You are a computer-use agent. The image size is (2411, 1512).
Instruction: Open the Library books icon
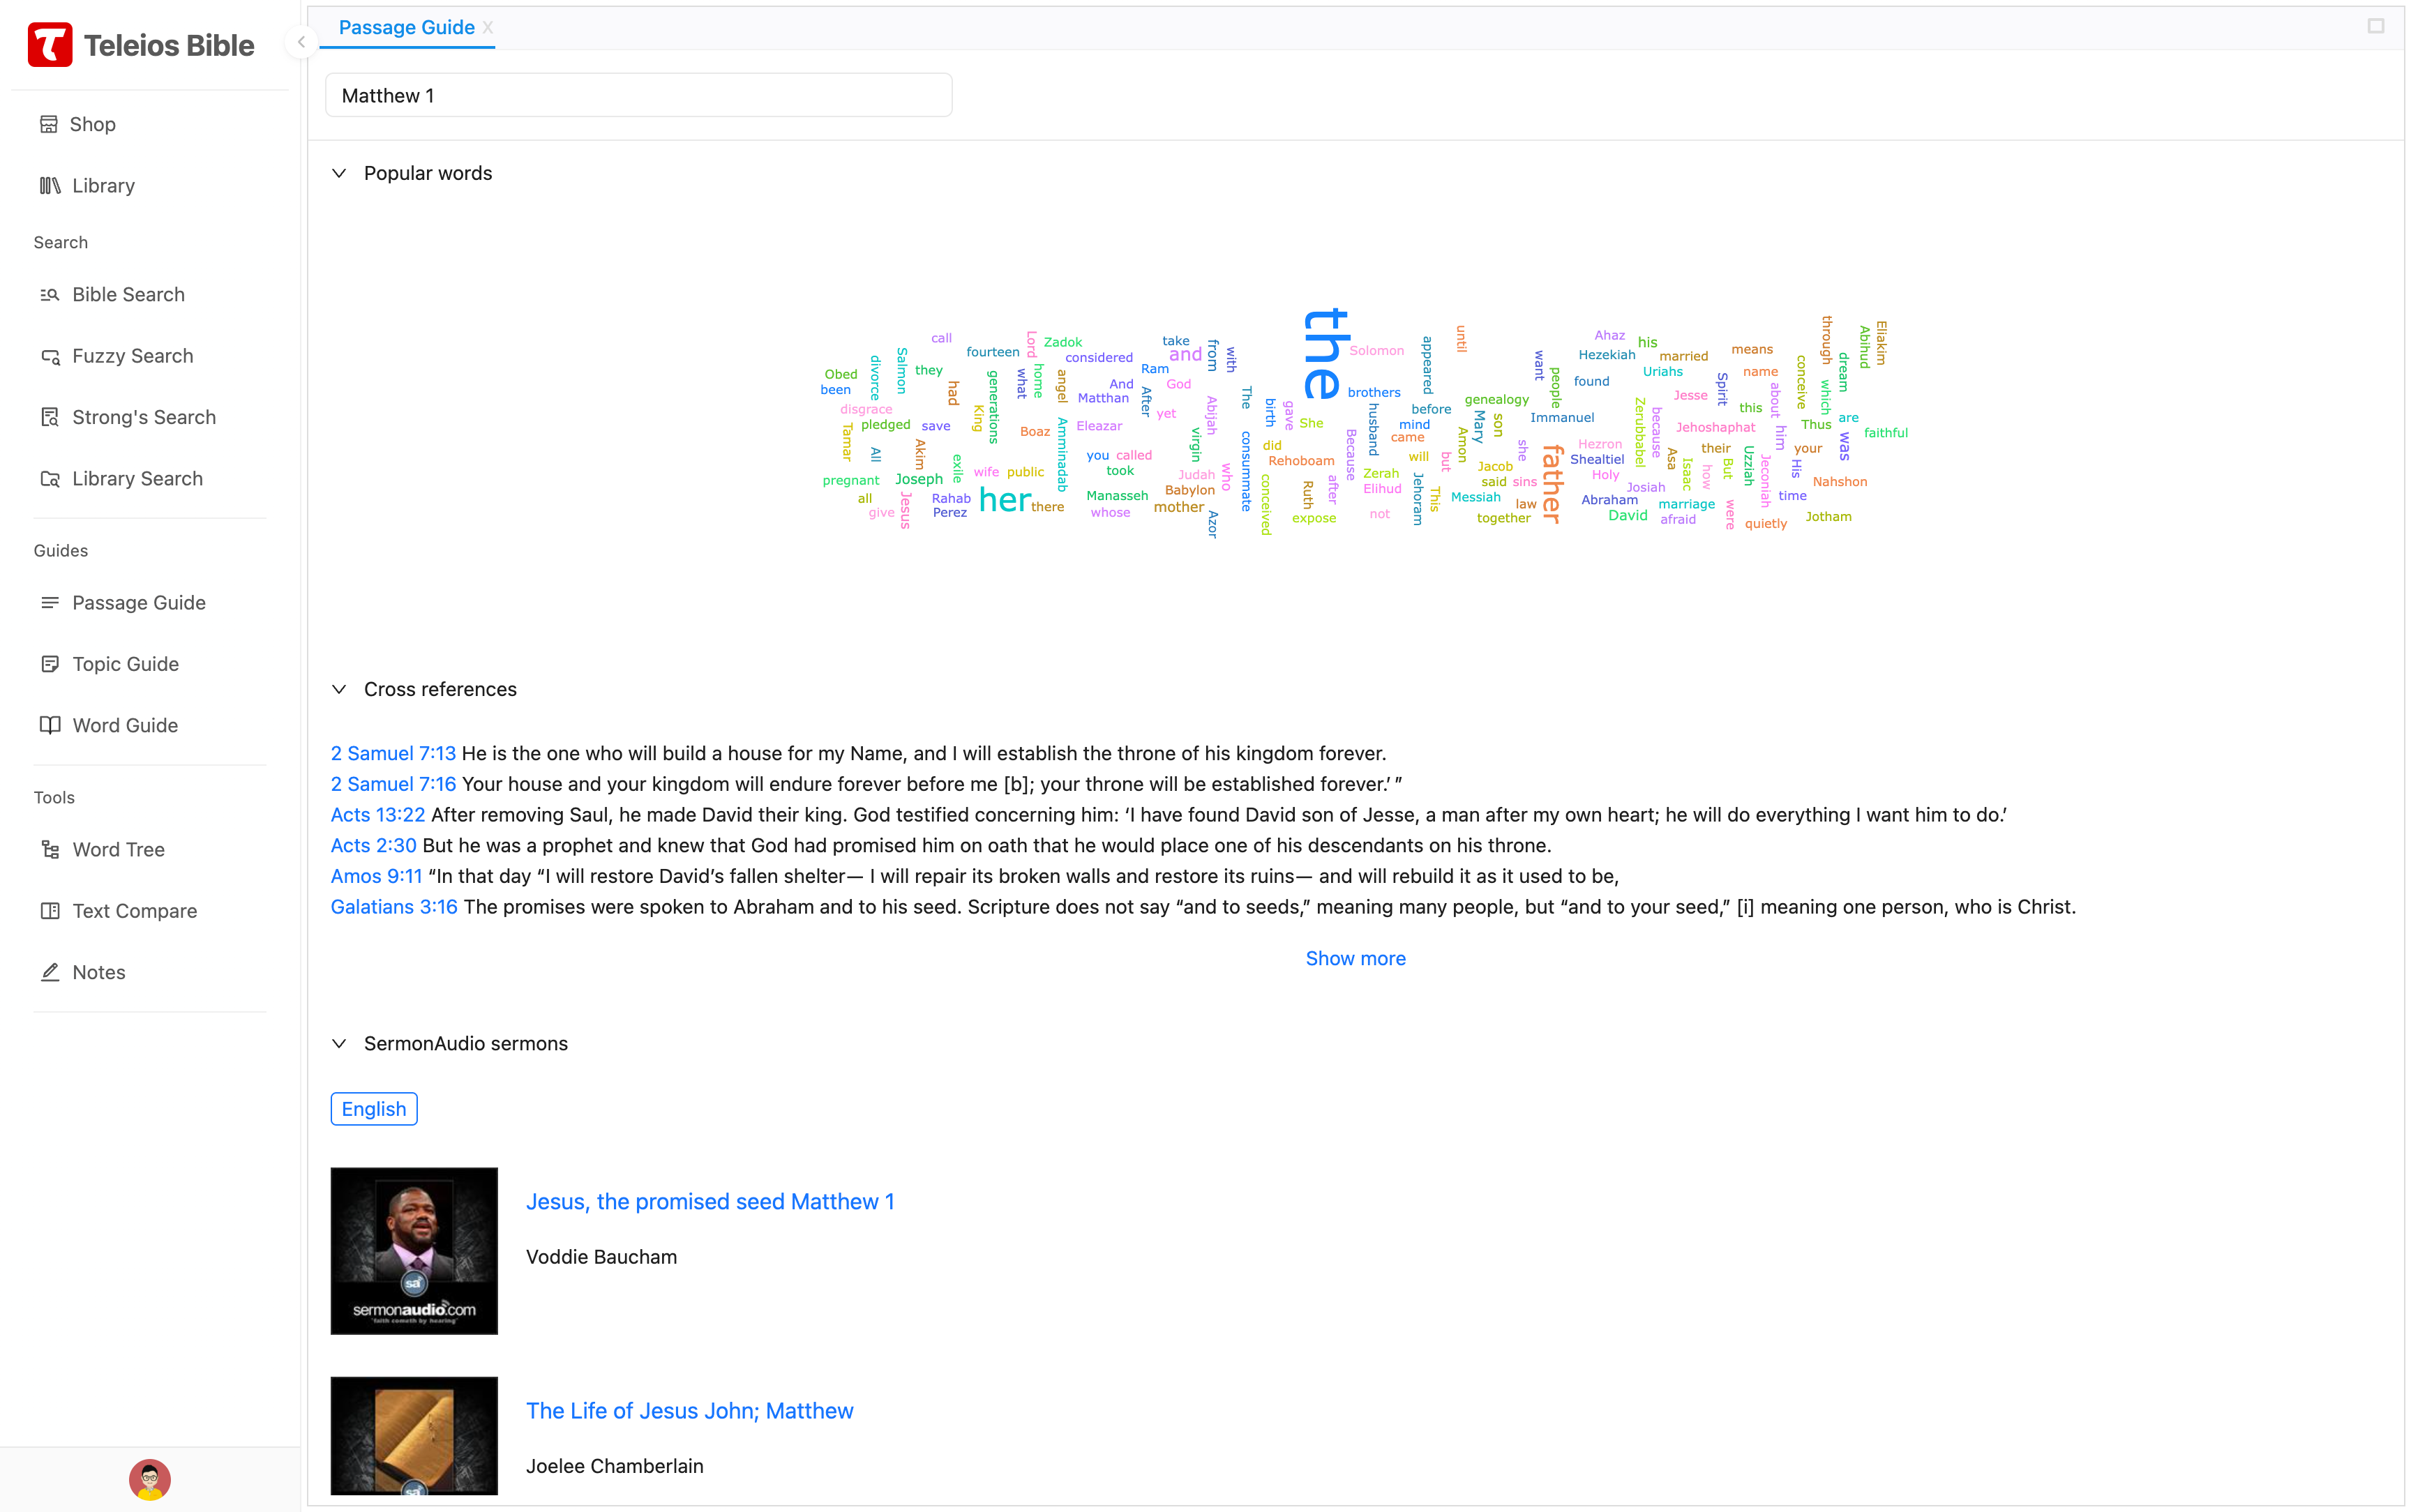[50, 186]
